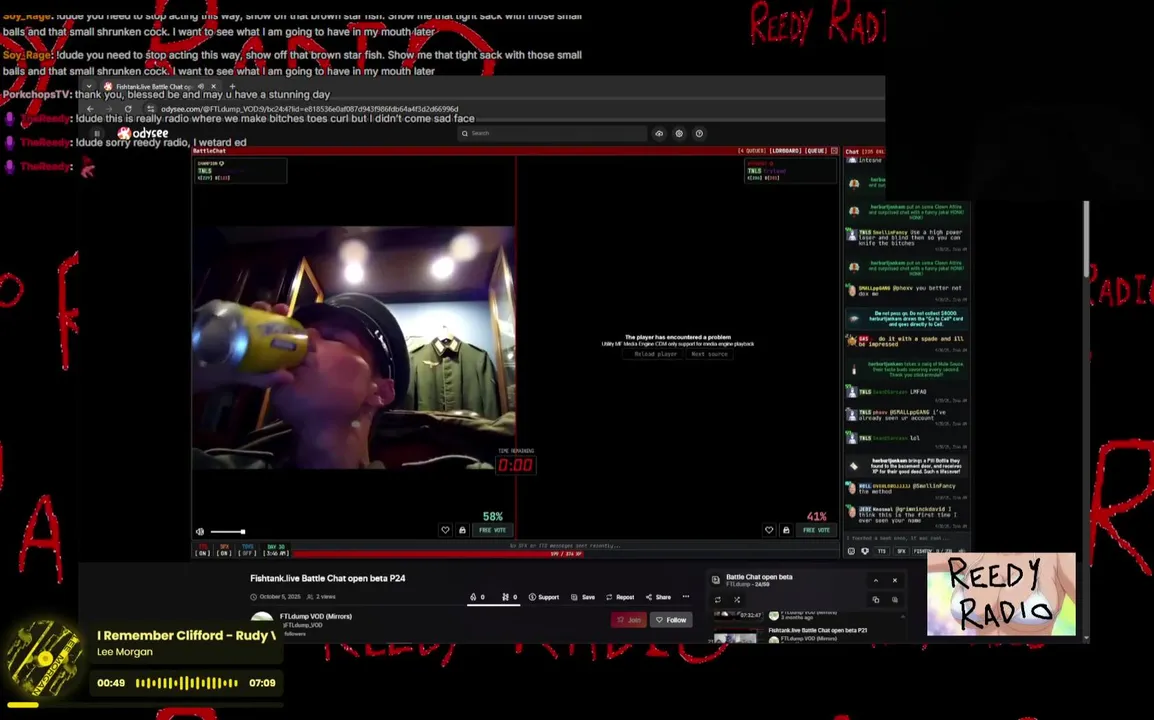
Task: Click the TTS button below chat input
Action: [882, 551]
